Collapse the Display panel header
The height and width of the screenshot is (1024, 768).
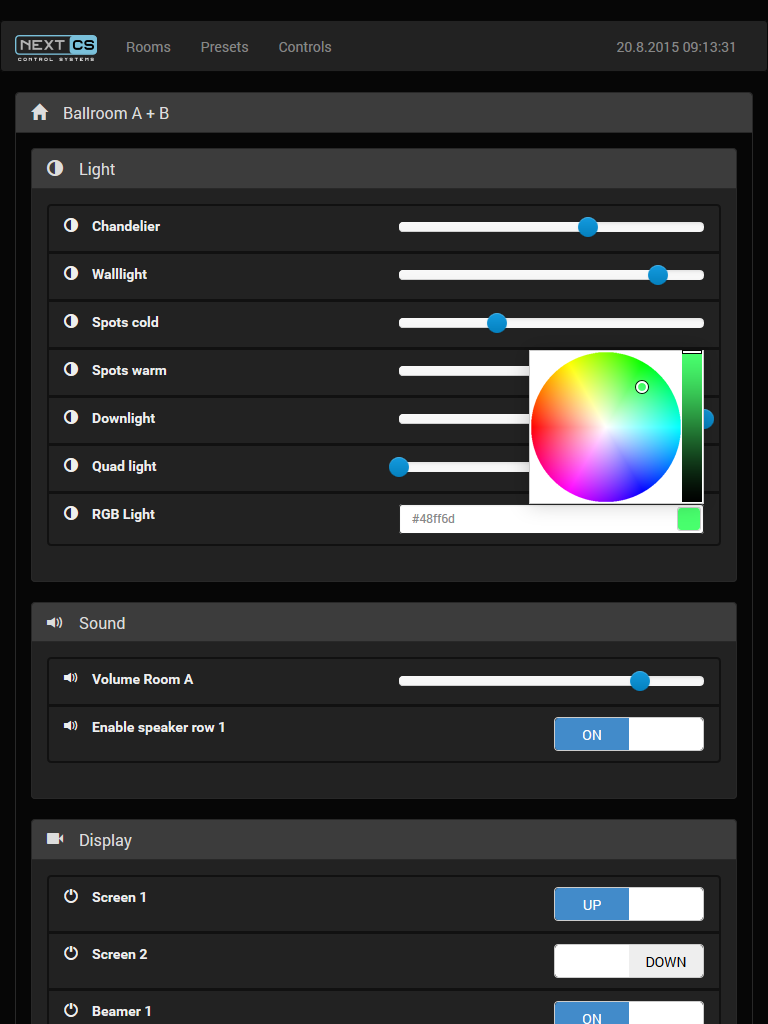384,840
